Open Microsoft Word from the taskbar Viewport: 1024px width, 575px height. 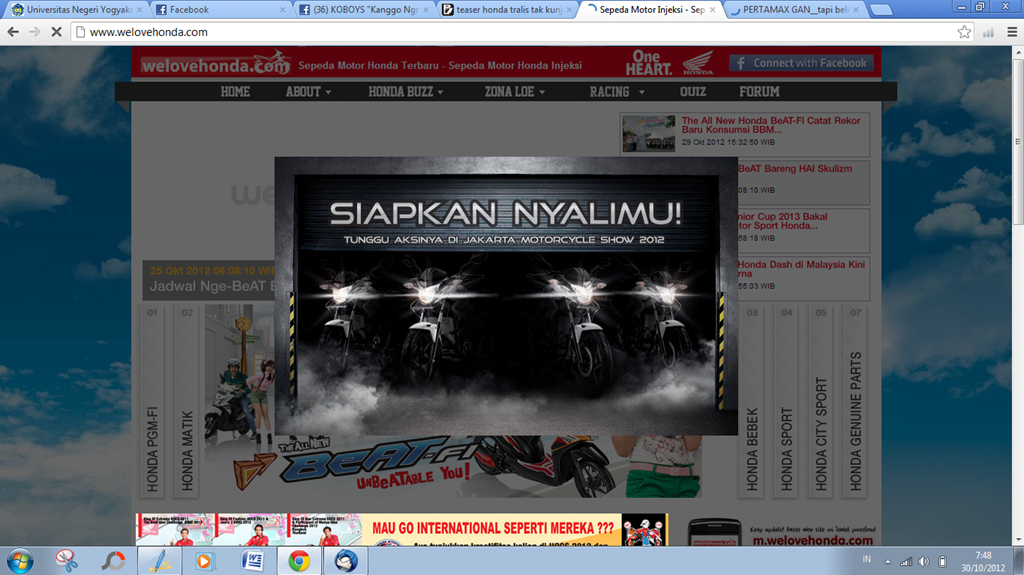click(x=252, y=560)
